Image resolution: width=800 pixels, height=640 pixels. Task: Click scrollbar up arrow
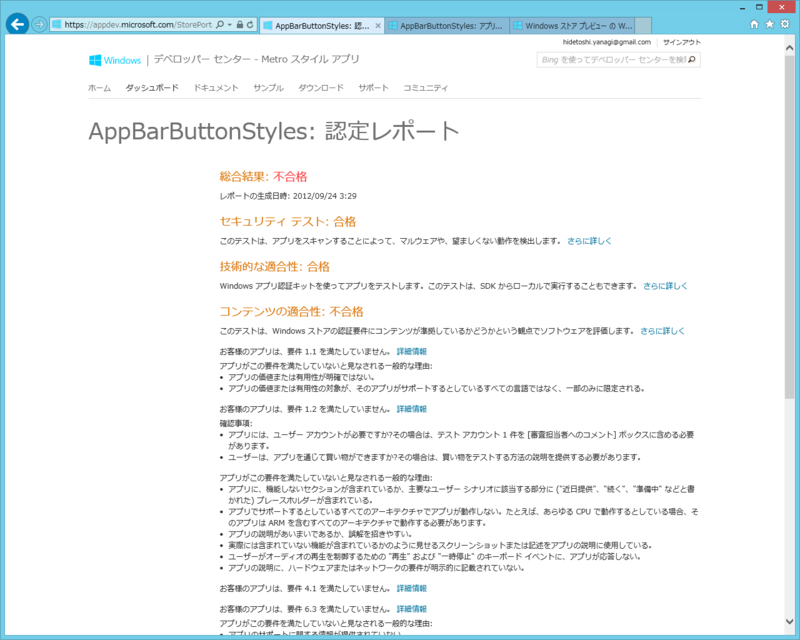coord(789,47)
